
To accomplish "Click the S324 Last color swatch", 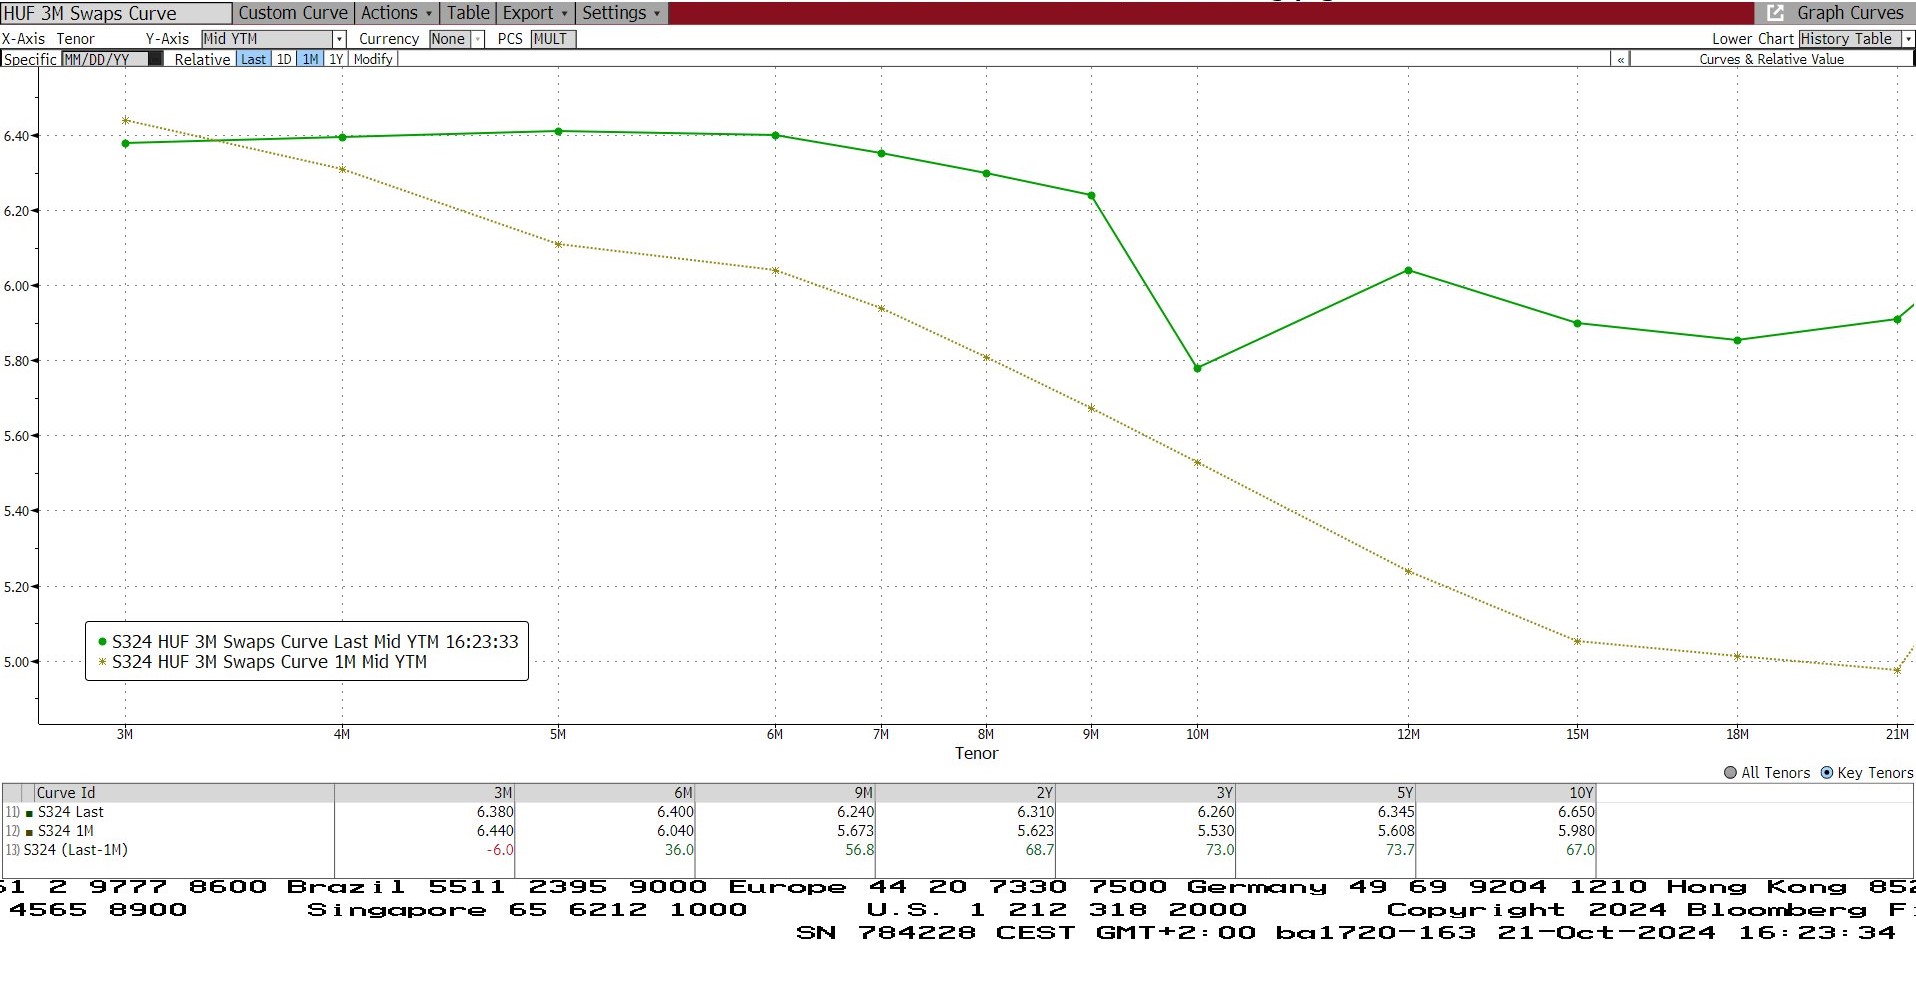I will pos(29,813).
